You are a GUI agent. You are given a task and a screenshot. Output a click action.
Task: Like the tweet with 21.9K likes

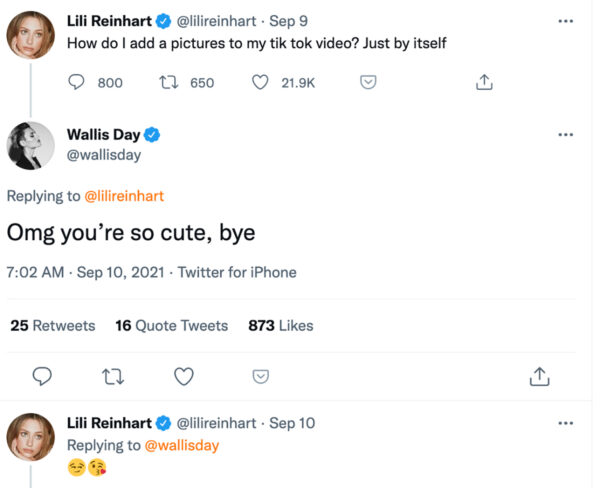click(260, 83)
